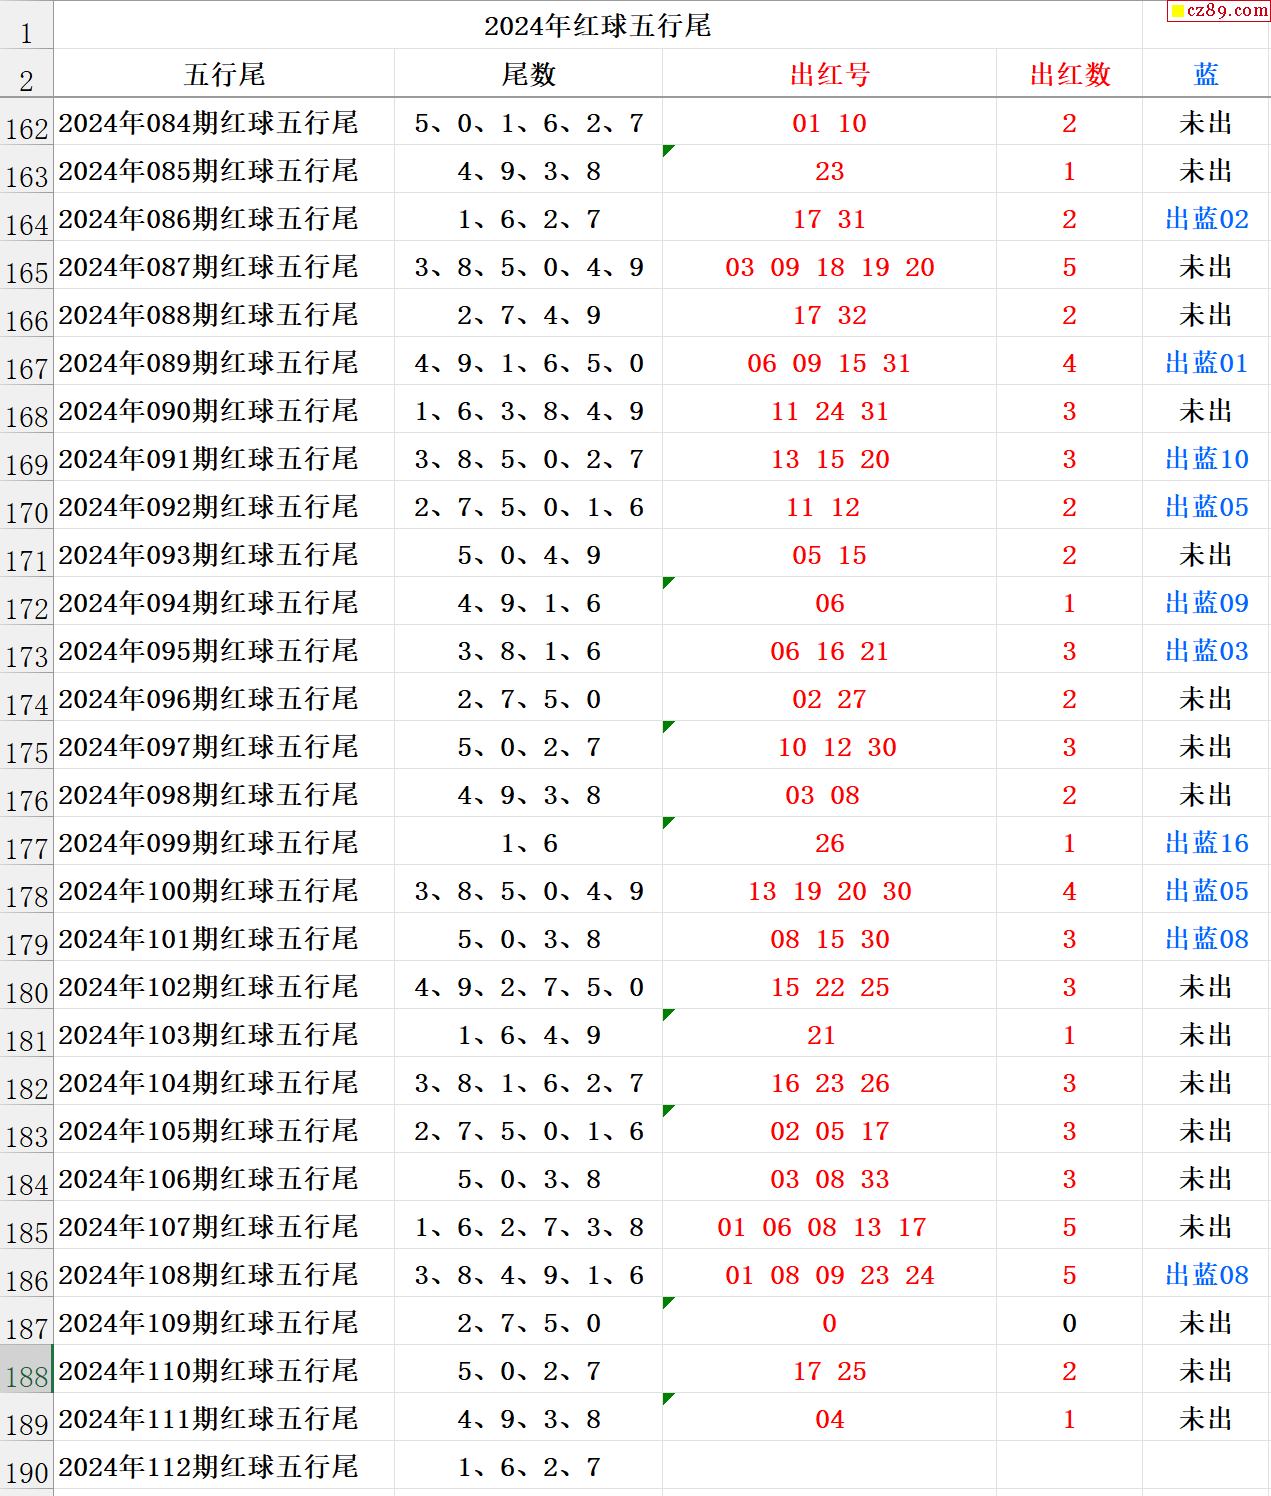This screenshot has height=1496, width=1271.
Task: Click the 五行尾 column header cell
Action: pyautogui.click(x=224, y=74)
